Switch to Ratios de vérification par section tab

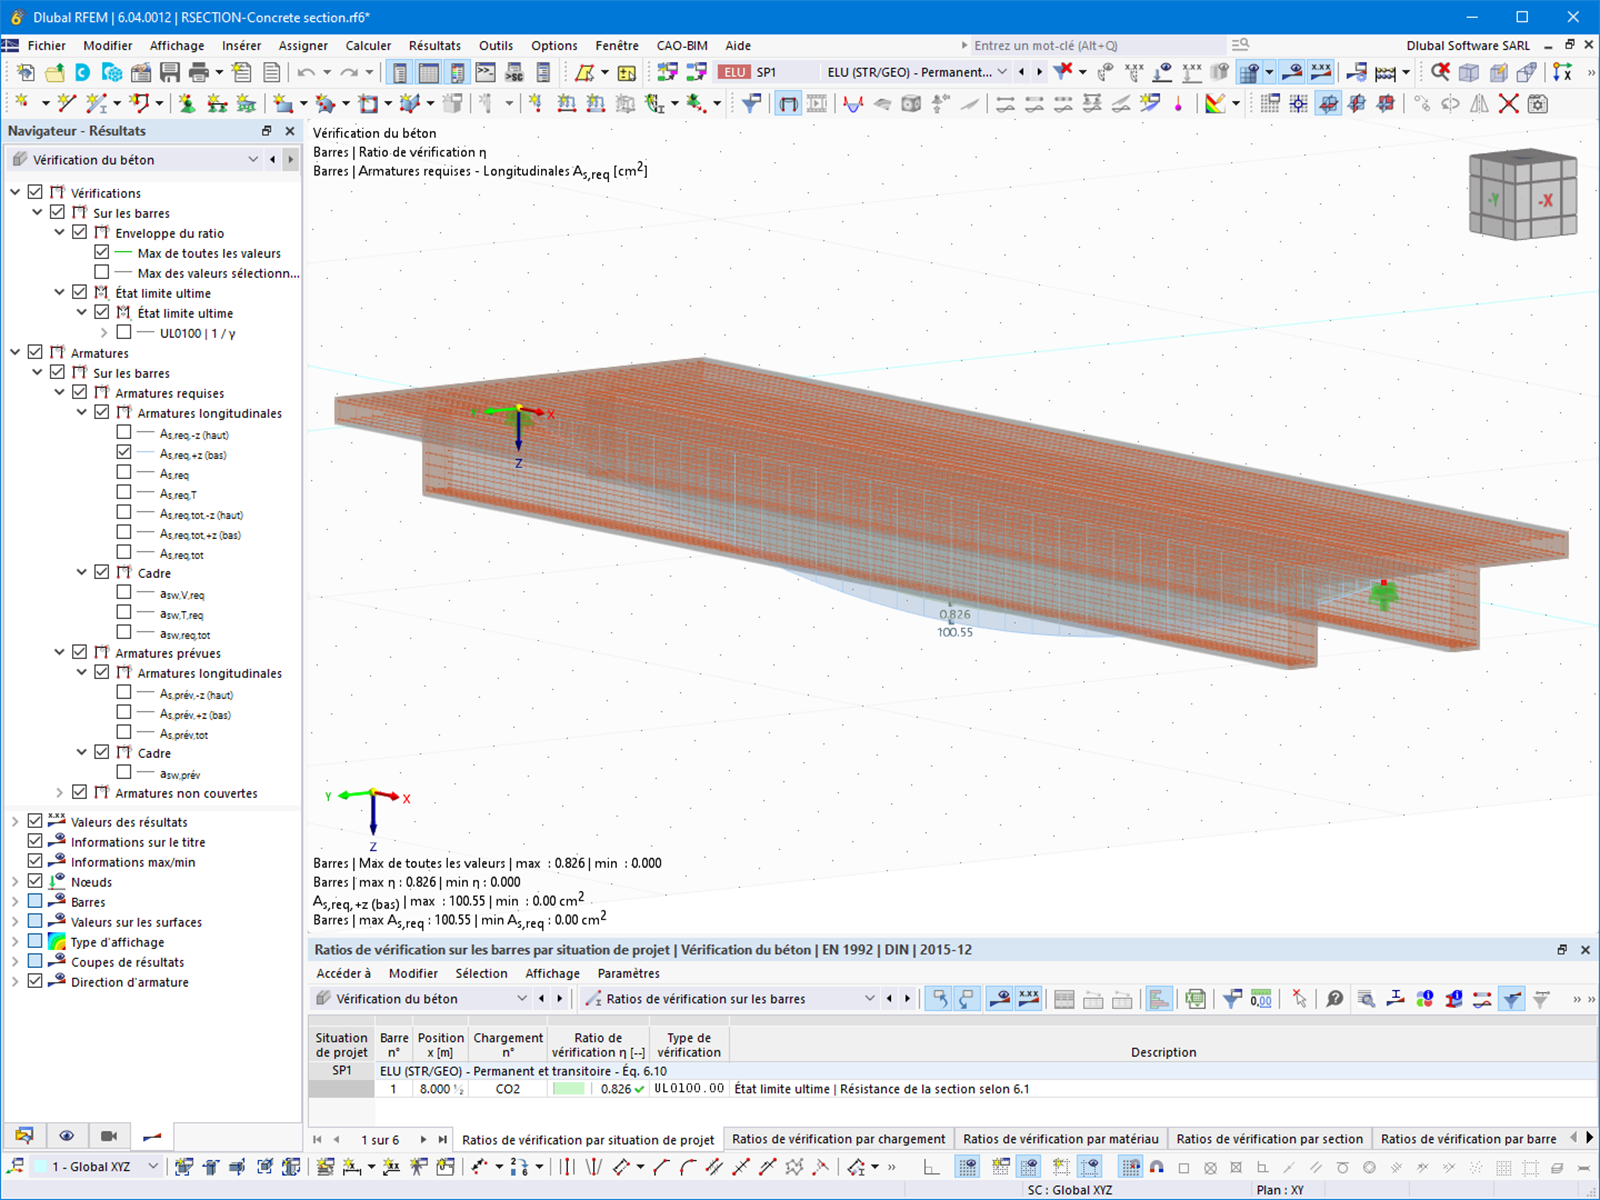[x=1269, y=1139]
